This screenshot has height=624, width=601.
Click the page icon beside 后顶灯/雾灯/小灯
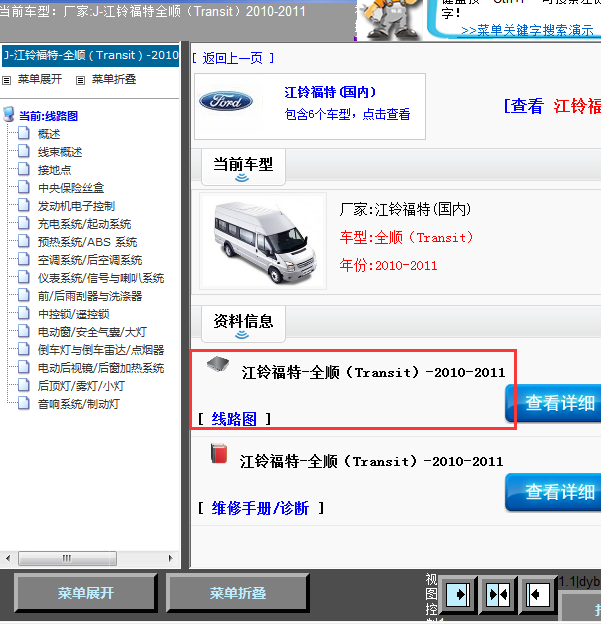(x=24, y=385)
